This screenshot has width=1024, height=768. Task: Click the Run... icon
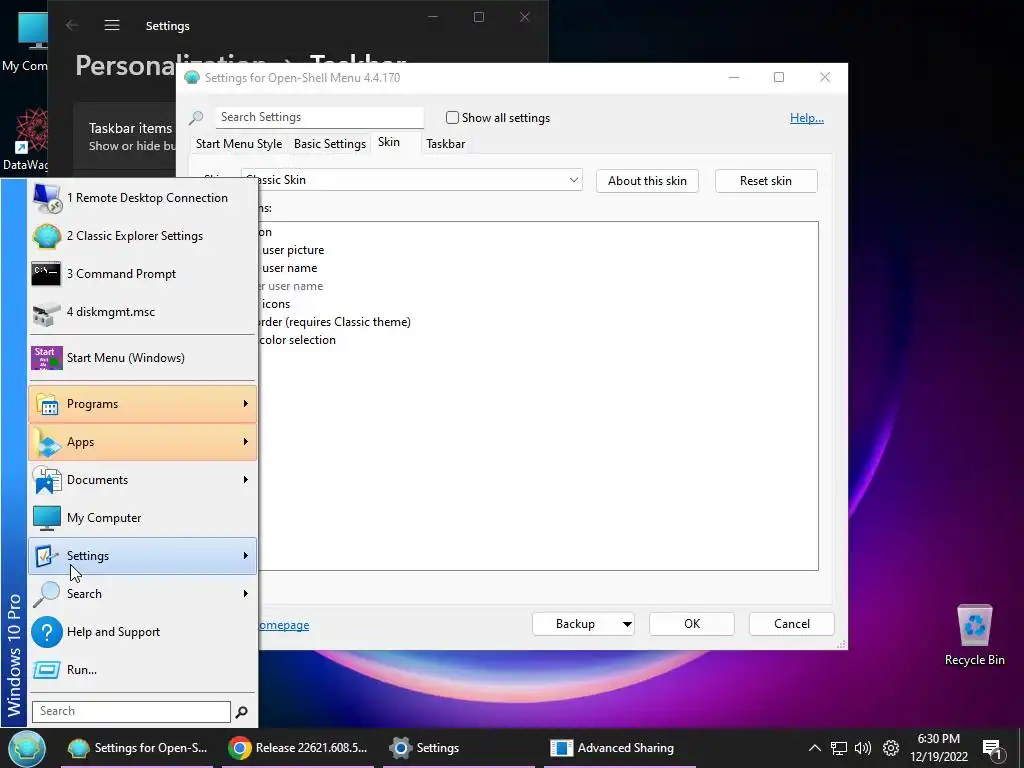click(x=47, y=669)
